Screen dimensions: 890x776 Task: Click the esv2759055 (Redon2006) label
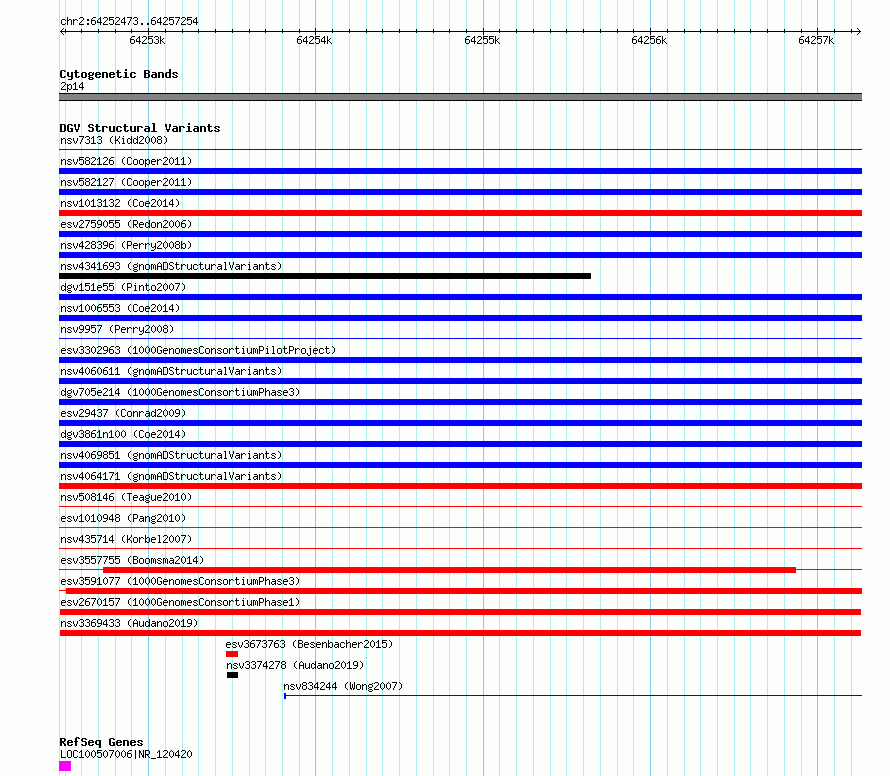[126, 224]
